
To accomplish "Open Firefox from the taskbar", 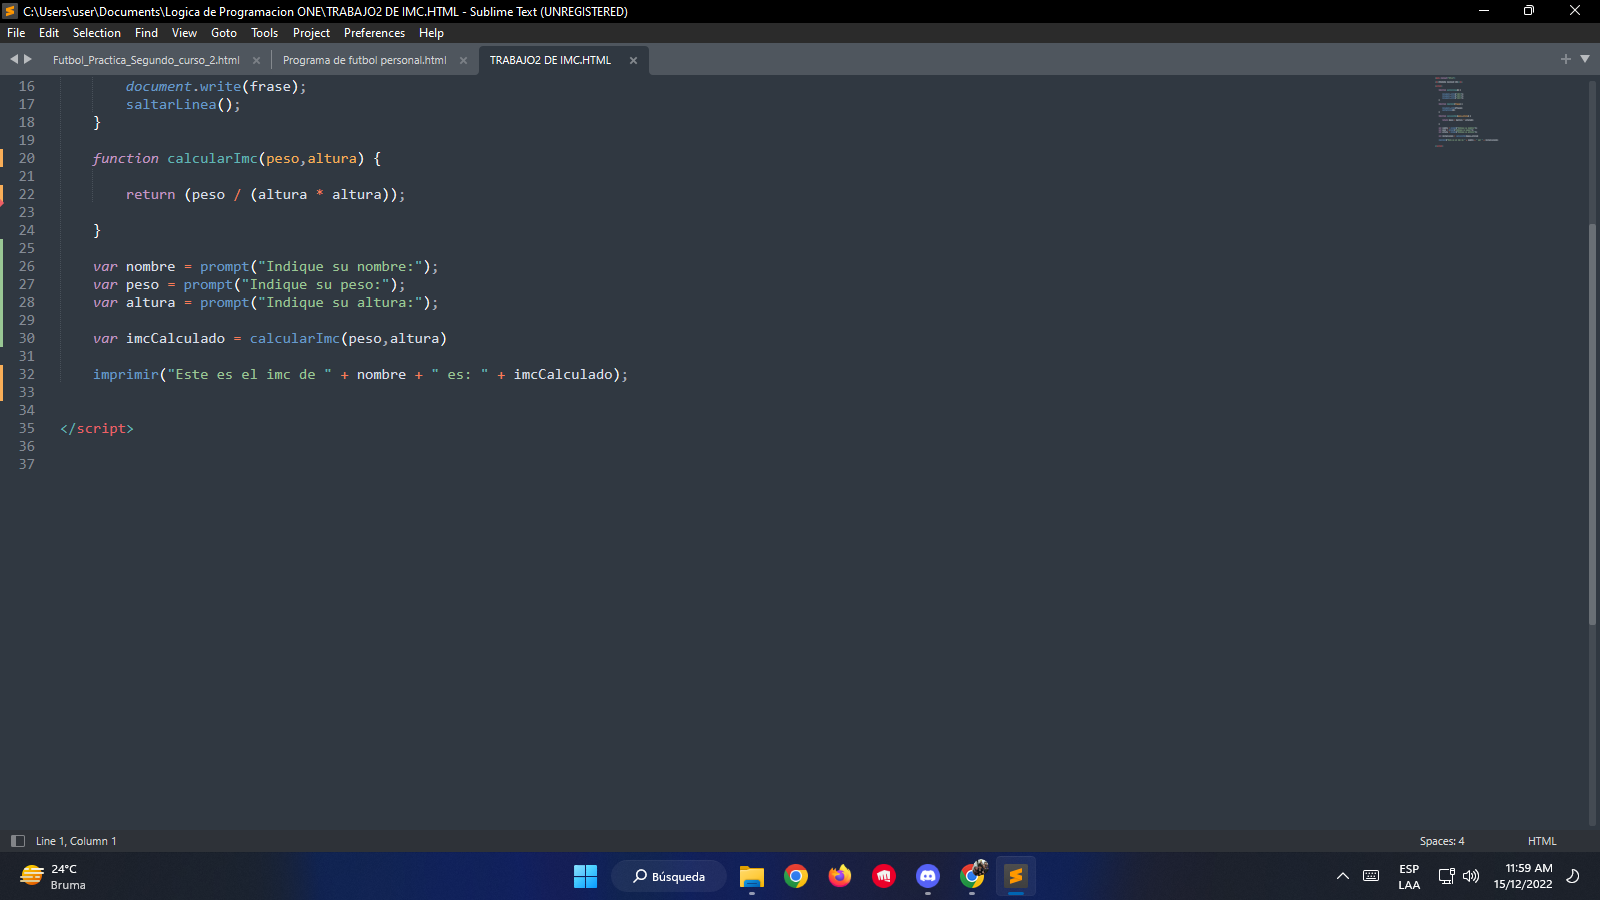I will click(840, 876).
